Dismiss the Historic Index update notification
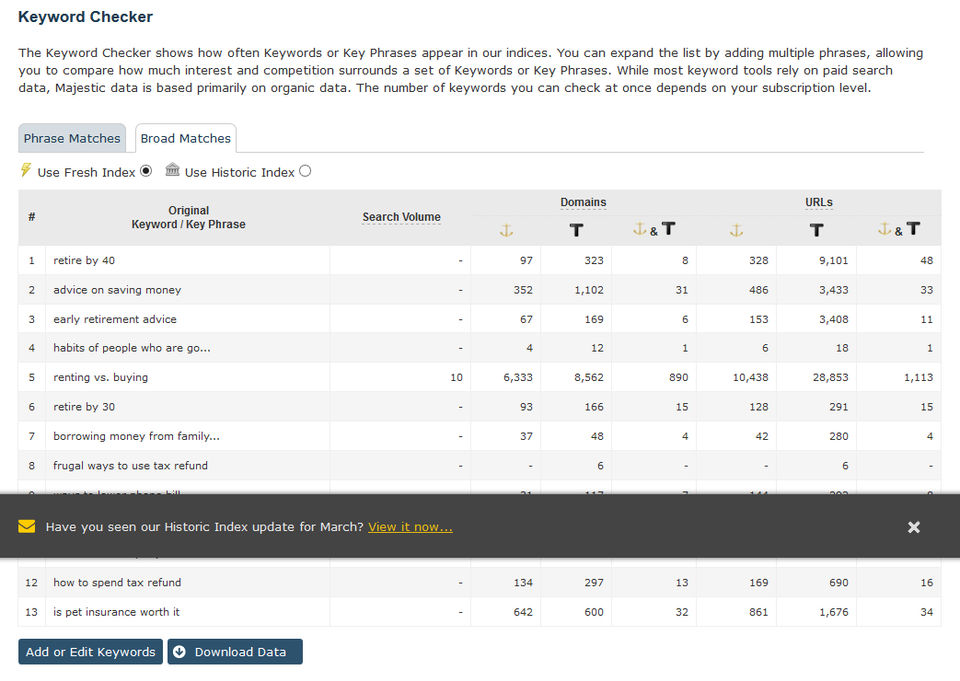Screen dimensions: 960x681 point(913,527)
